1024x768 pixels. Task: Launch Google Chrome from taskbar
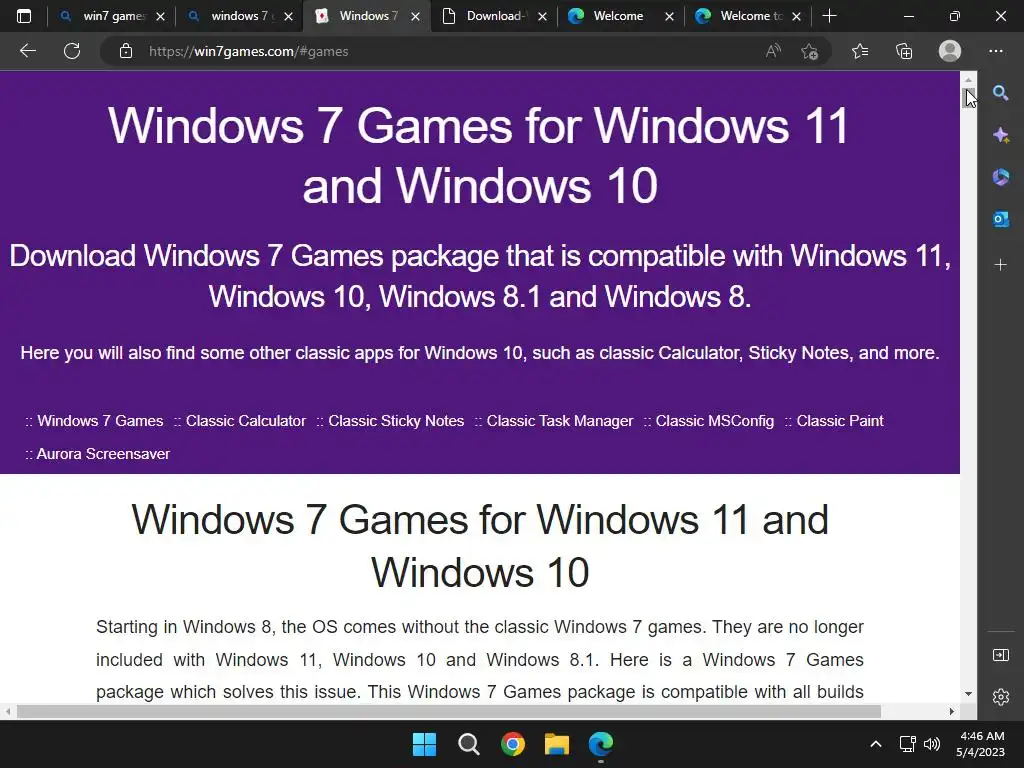(513, 744)
